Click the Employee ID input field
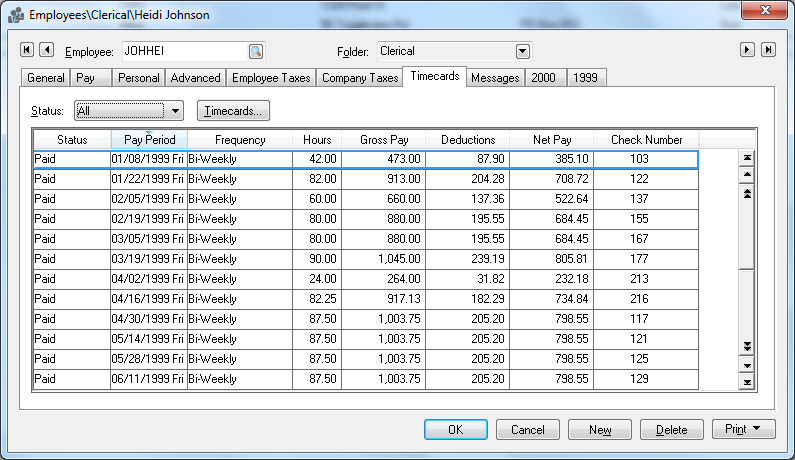Image resolution: width=795 pixels, height=460 pixels. [x=184, y=51]
